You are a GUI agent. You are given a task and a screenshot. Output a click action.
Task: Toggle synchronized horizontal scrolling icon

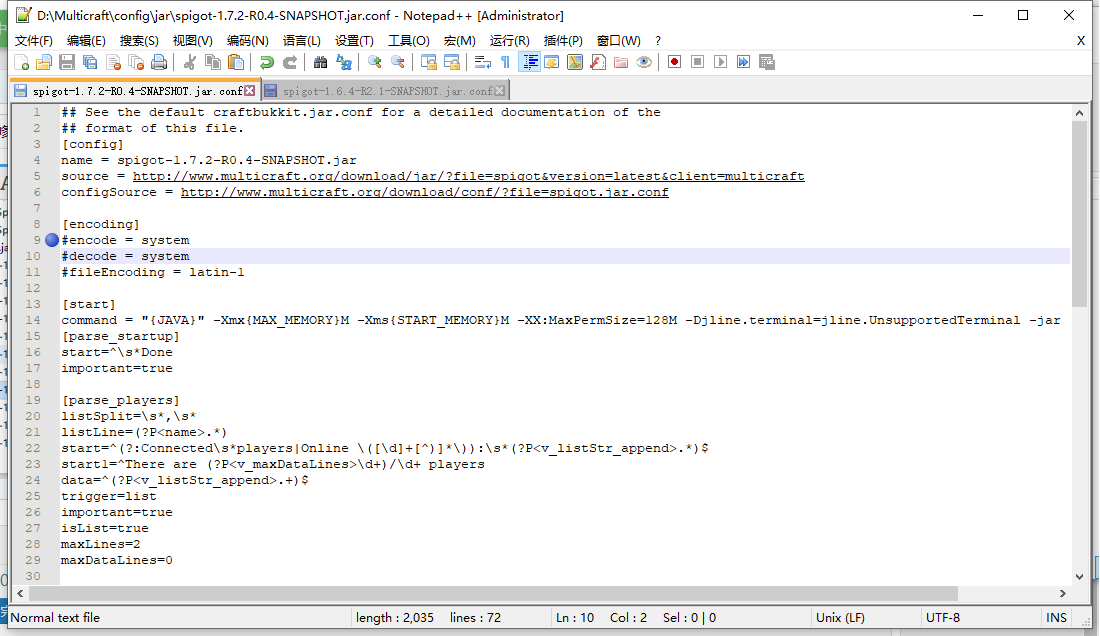coord(452,62)
